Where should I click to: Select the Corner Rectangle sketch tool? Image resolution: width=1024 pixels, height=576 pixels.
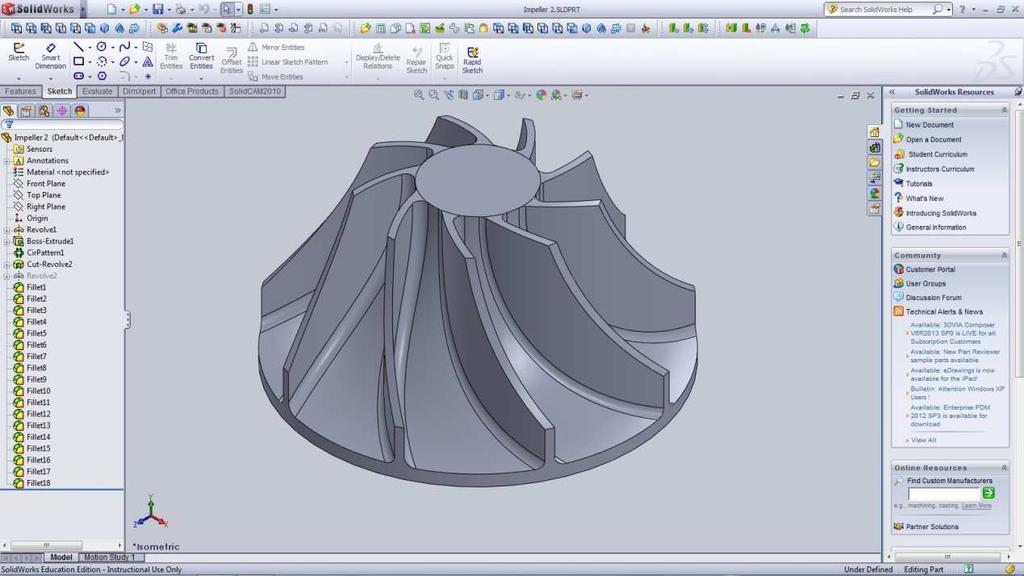click(x=78, y=61)
